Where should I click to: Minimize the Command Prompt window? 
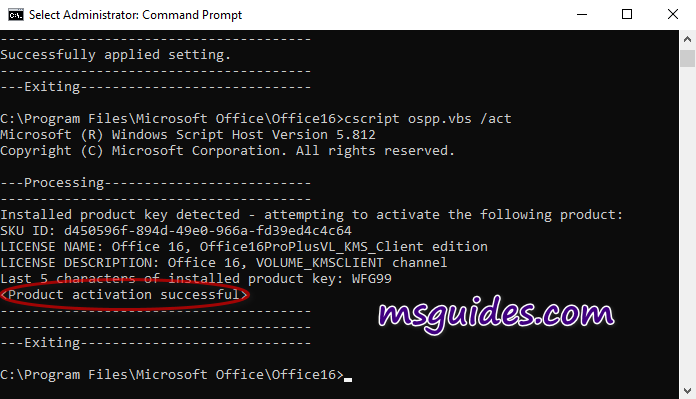[582, 15]
